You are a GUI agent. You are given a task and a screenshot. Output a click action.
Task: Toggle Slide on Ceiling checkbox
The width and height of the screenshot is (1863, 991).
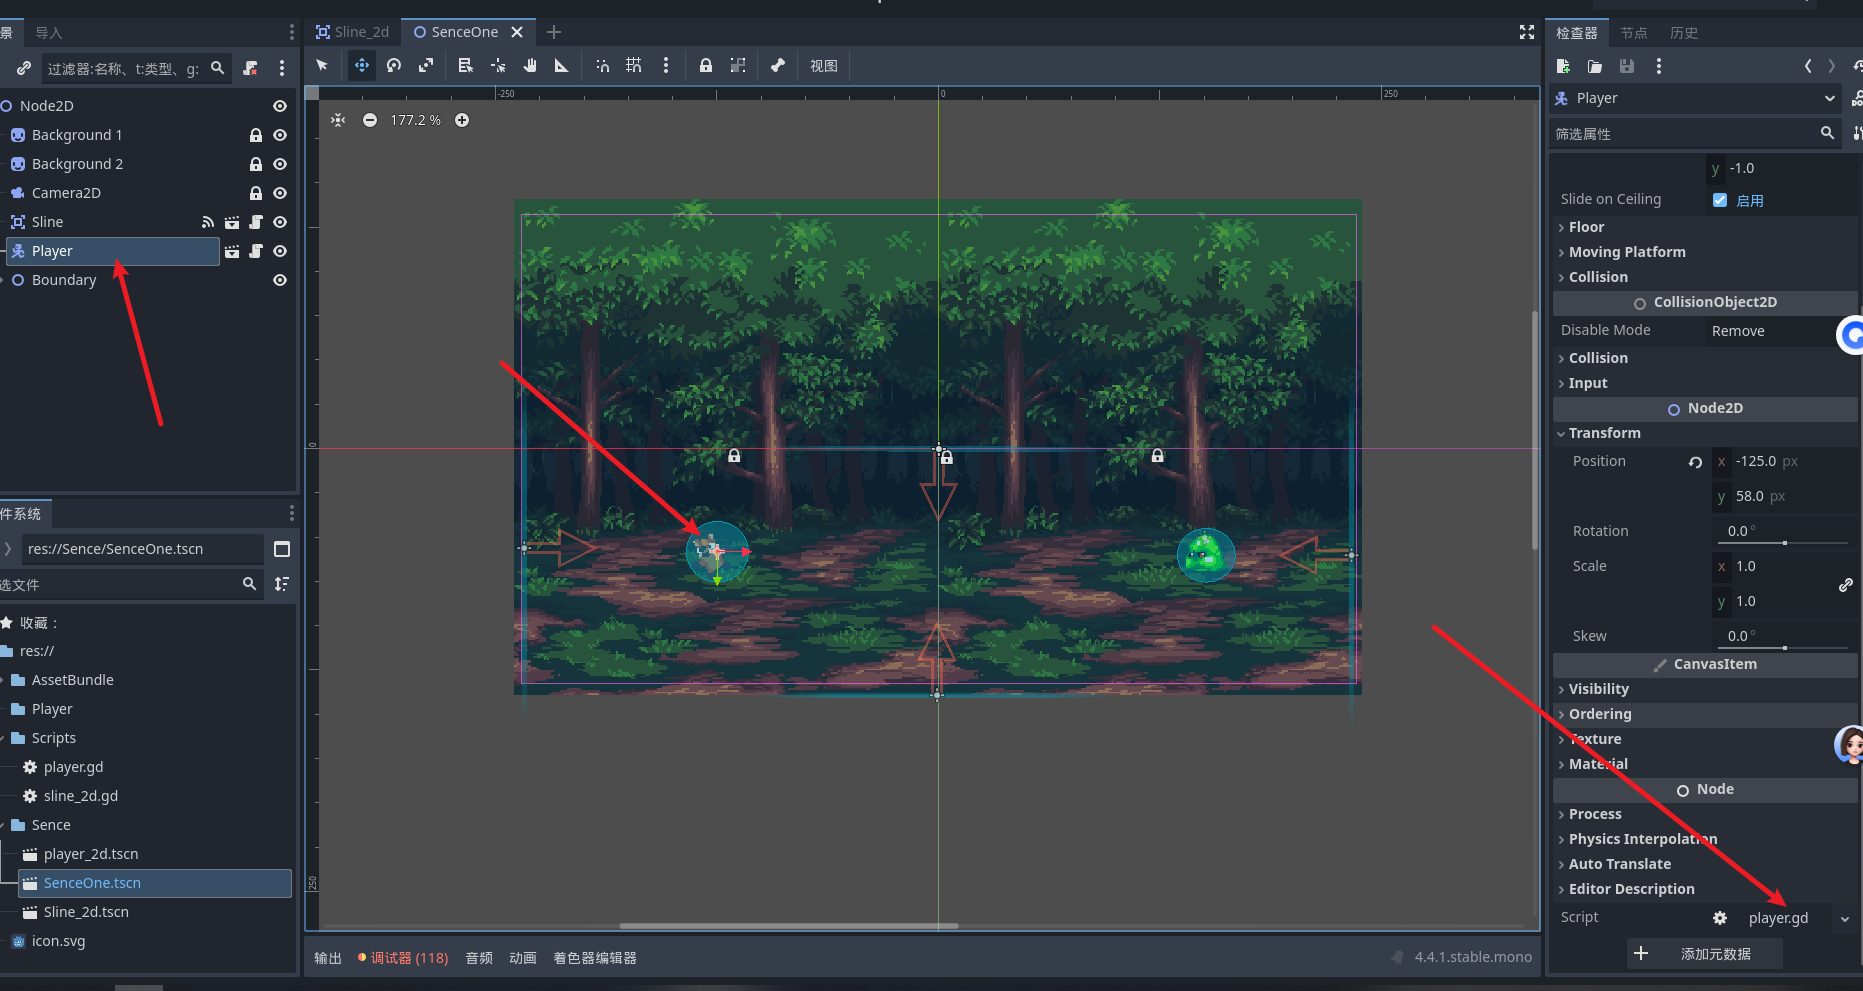[1720, 200]
